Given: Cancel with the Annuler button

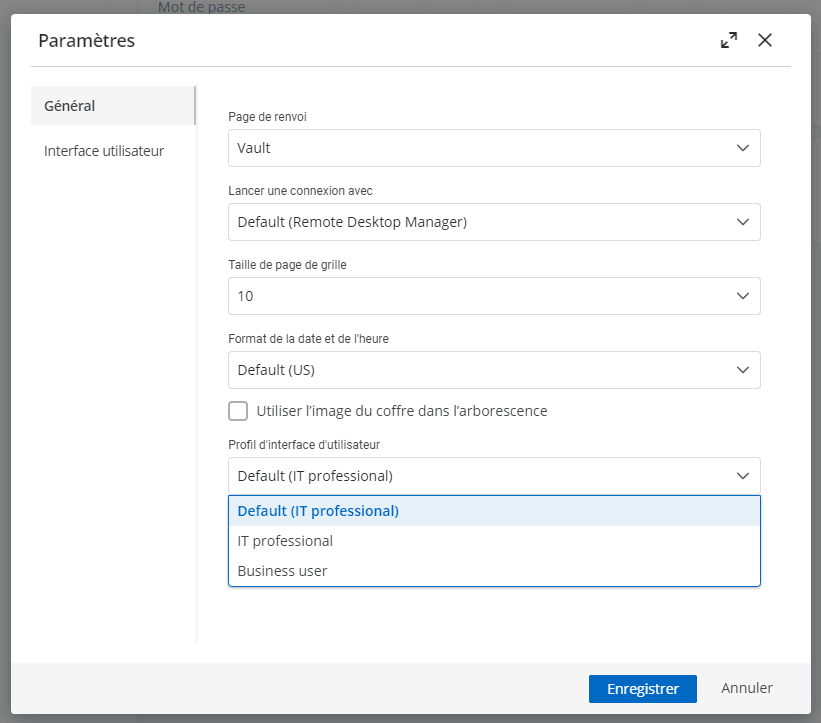Looking at the screenshot, I should click(747, 688).
